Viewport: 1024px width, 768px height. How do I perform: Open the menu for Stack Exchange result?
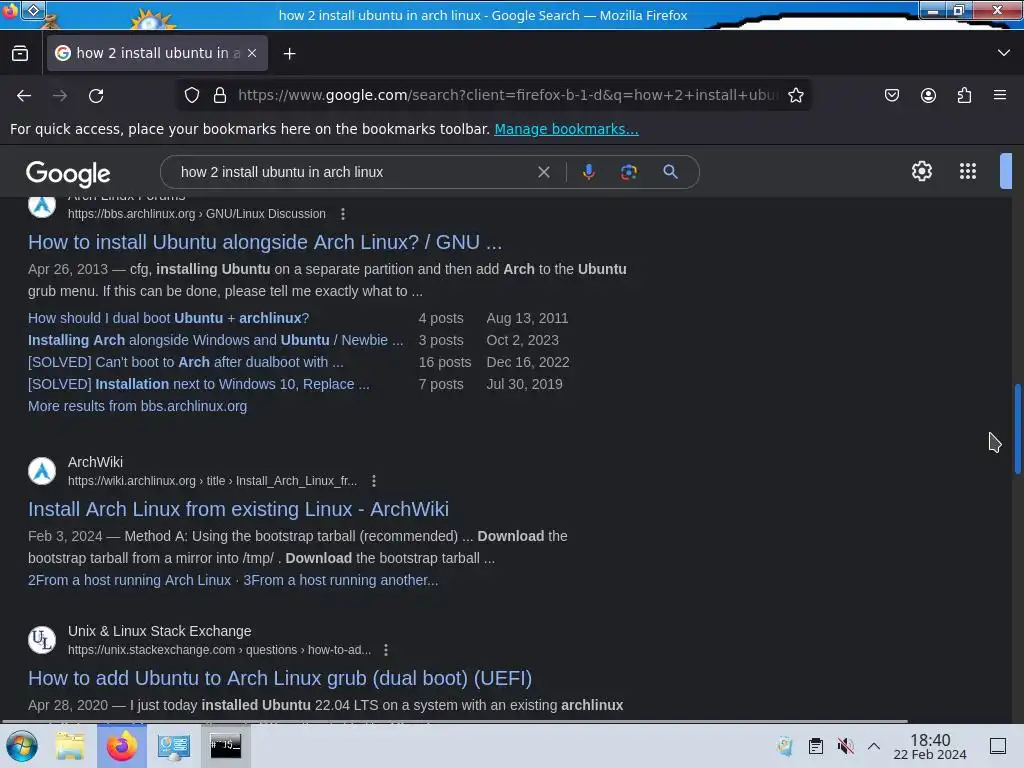pos(386,650)
